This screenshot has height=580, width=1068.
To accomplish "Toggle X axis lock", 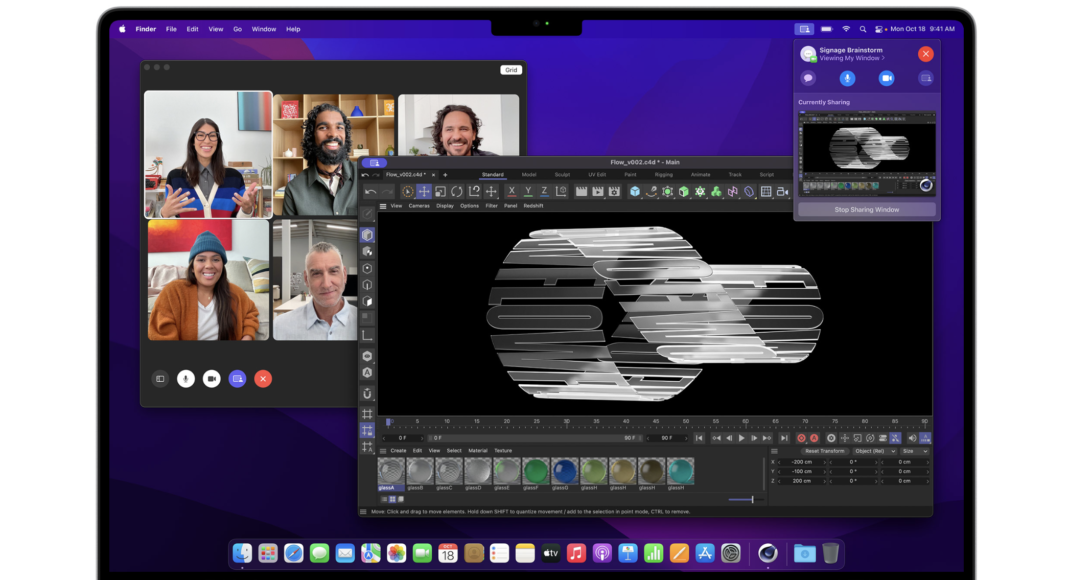I will coord(512,192).
